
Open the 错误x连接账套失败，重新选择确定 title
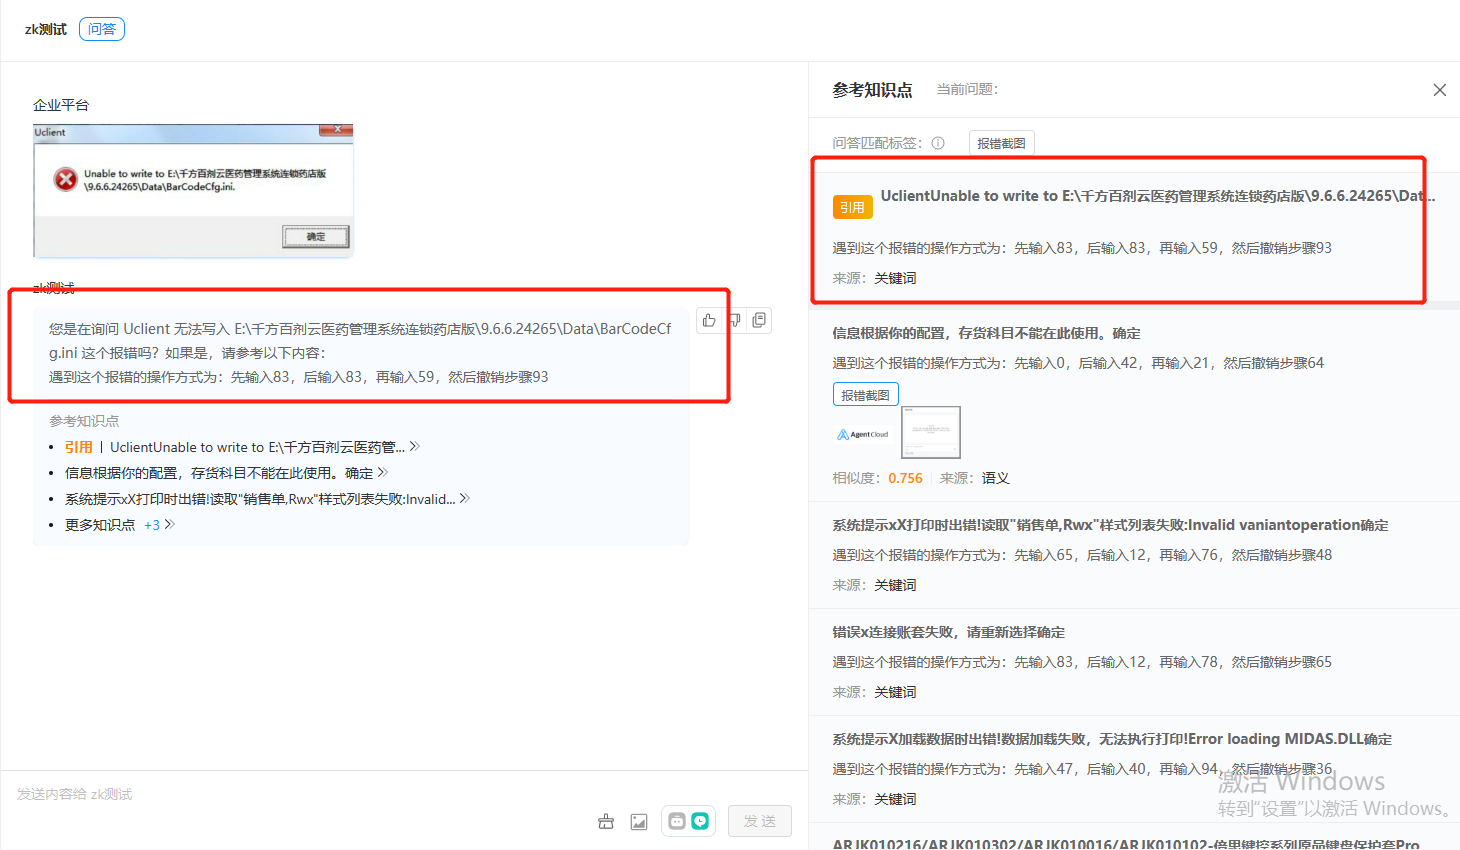948,632
